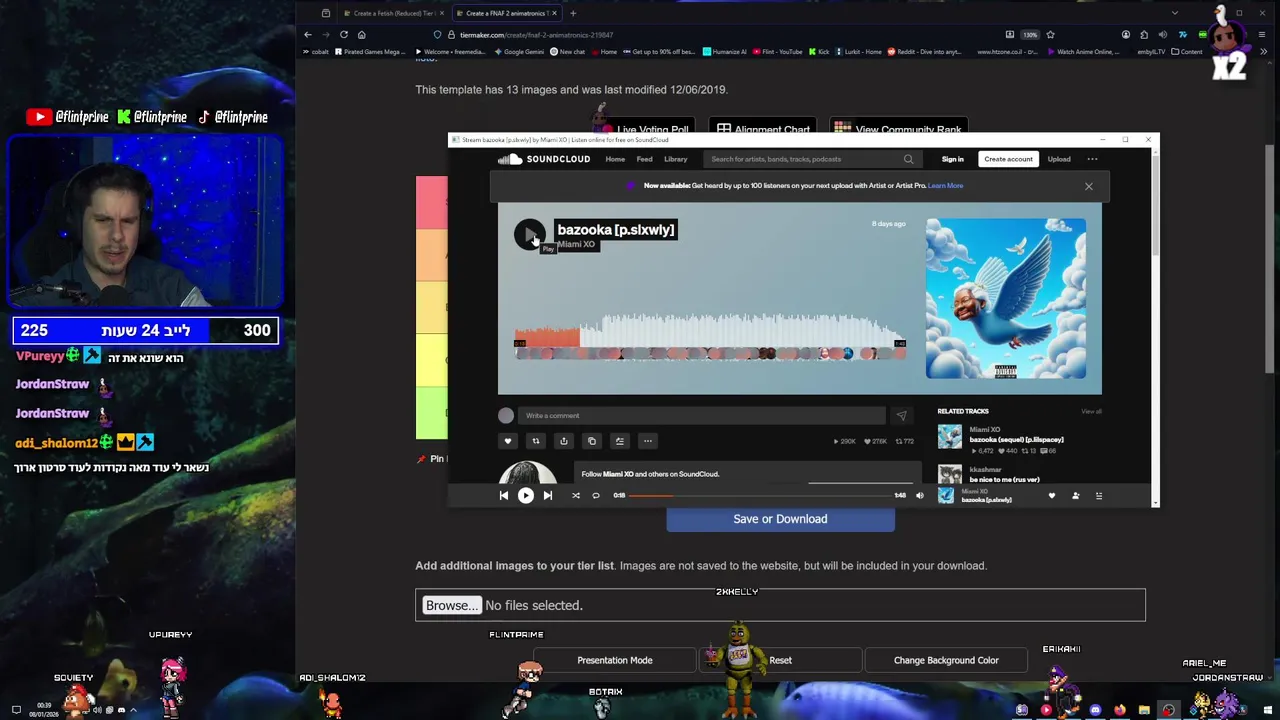The image size is (1280, 720).
Task: Open the SoundCloud header more options menu
Action: tap(1092, 159)
